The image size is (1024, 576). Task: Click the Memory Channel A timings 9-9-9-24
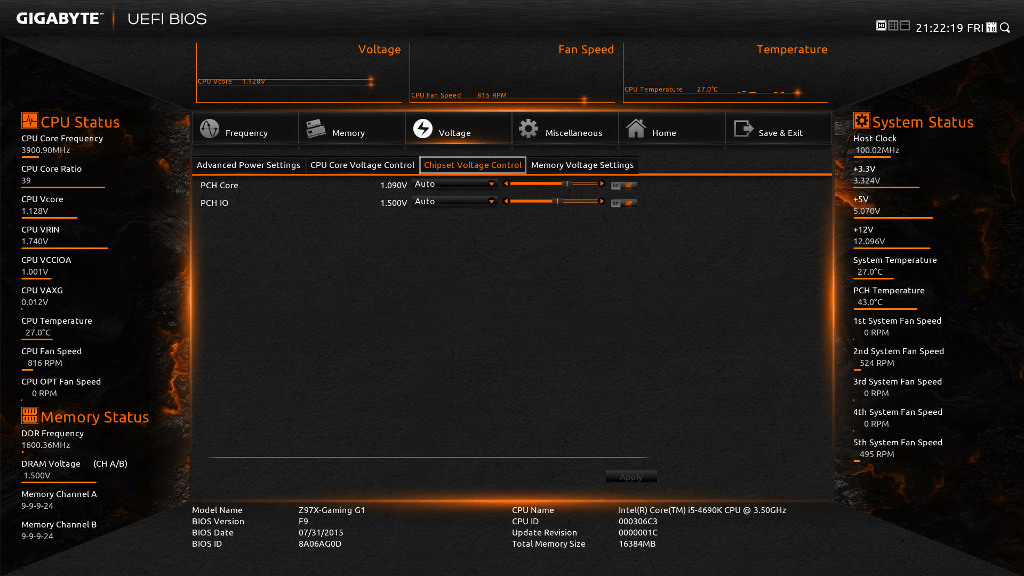(x=37, y=506)
